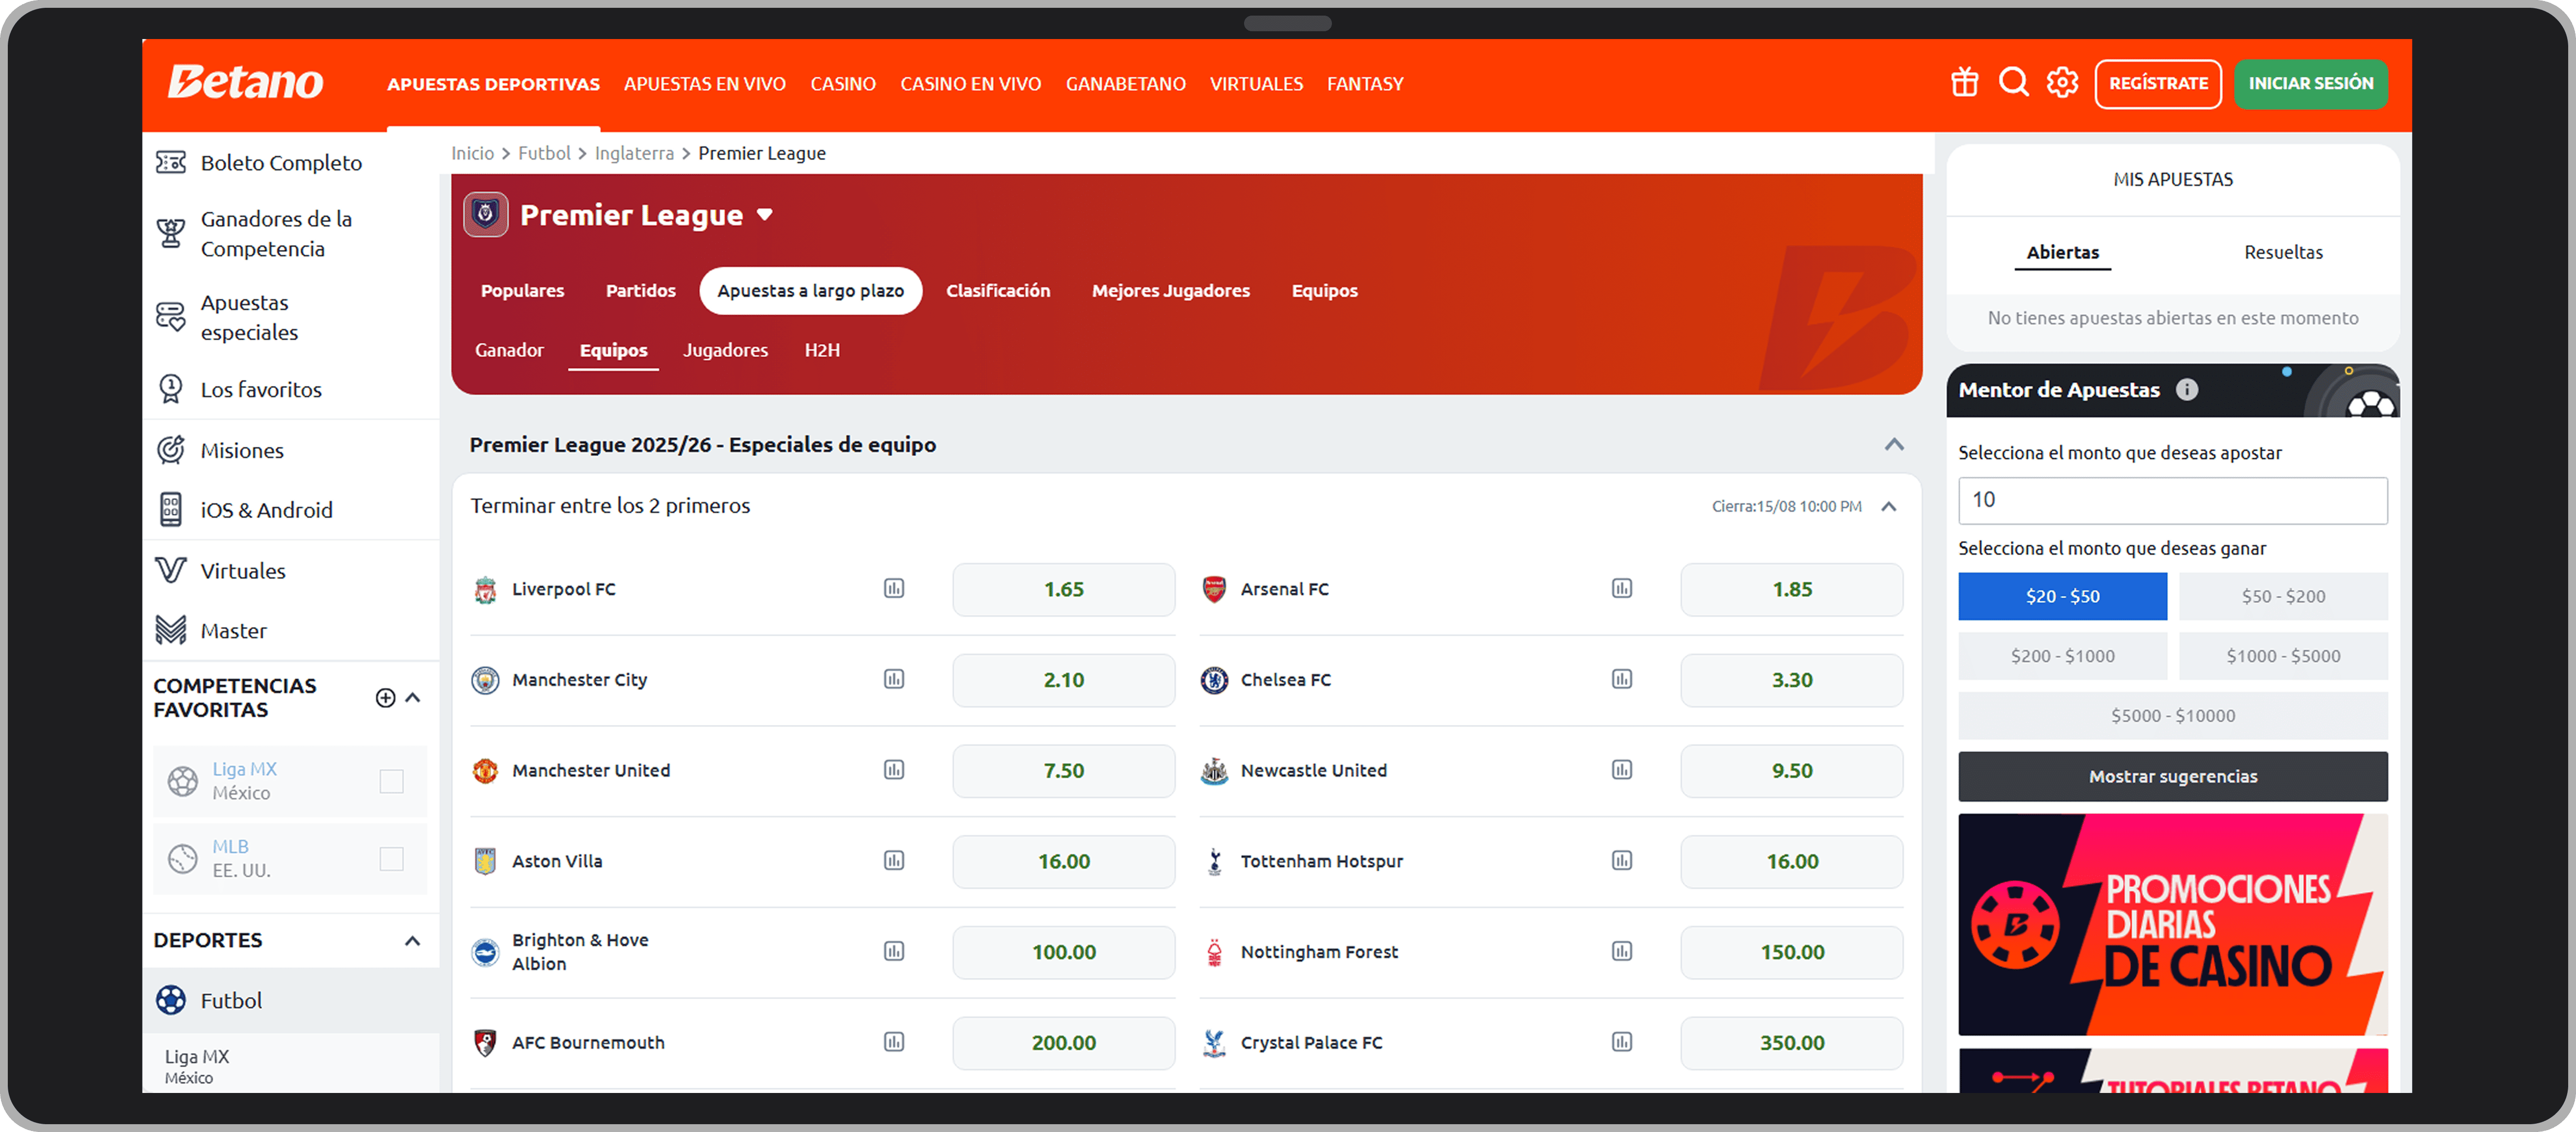
Task: Open stats icon for Nottingham Forest
Action: tap(1622, 951)
